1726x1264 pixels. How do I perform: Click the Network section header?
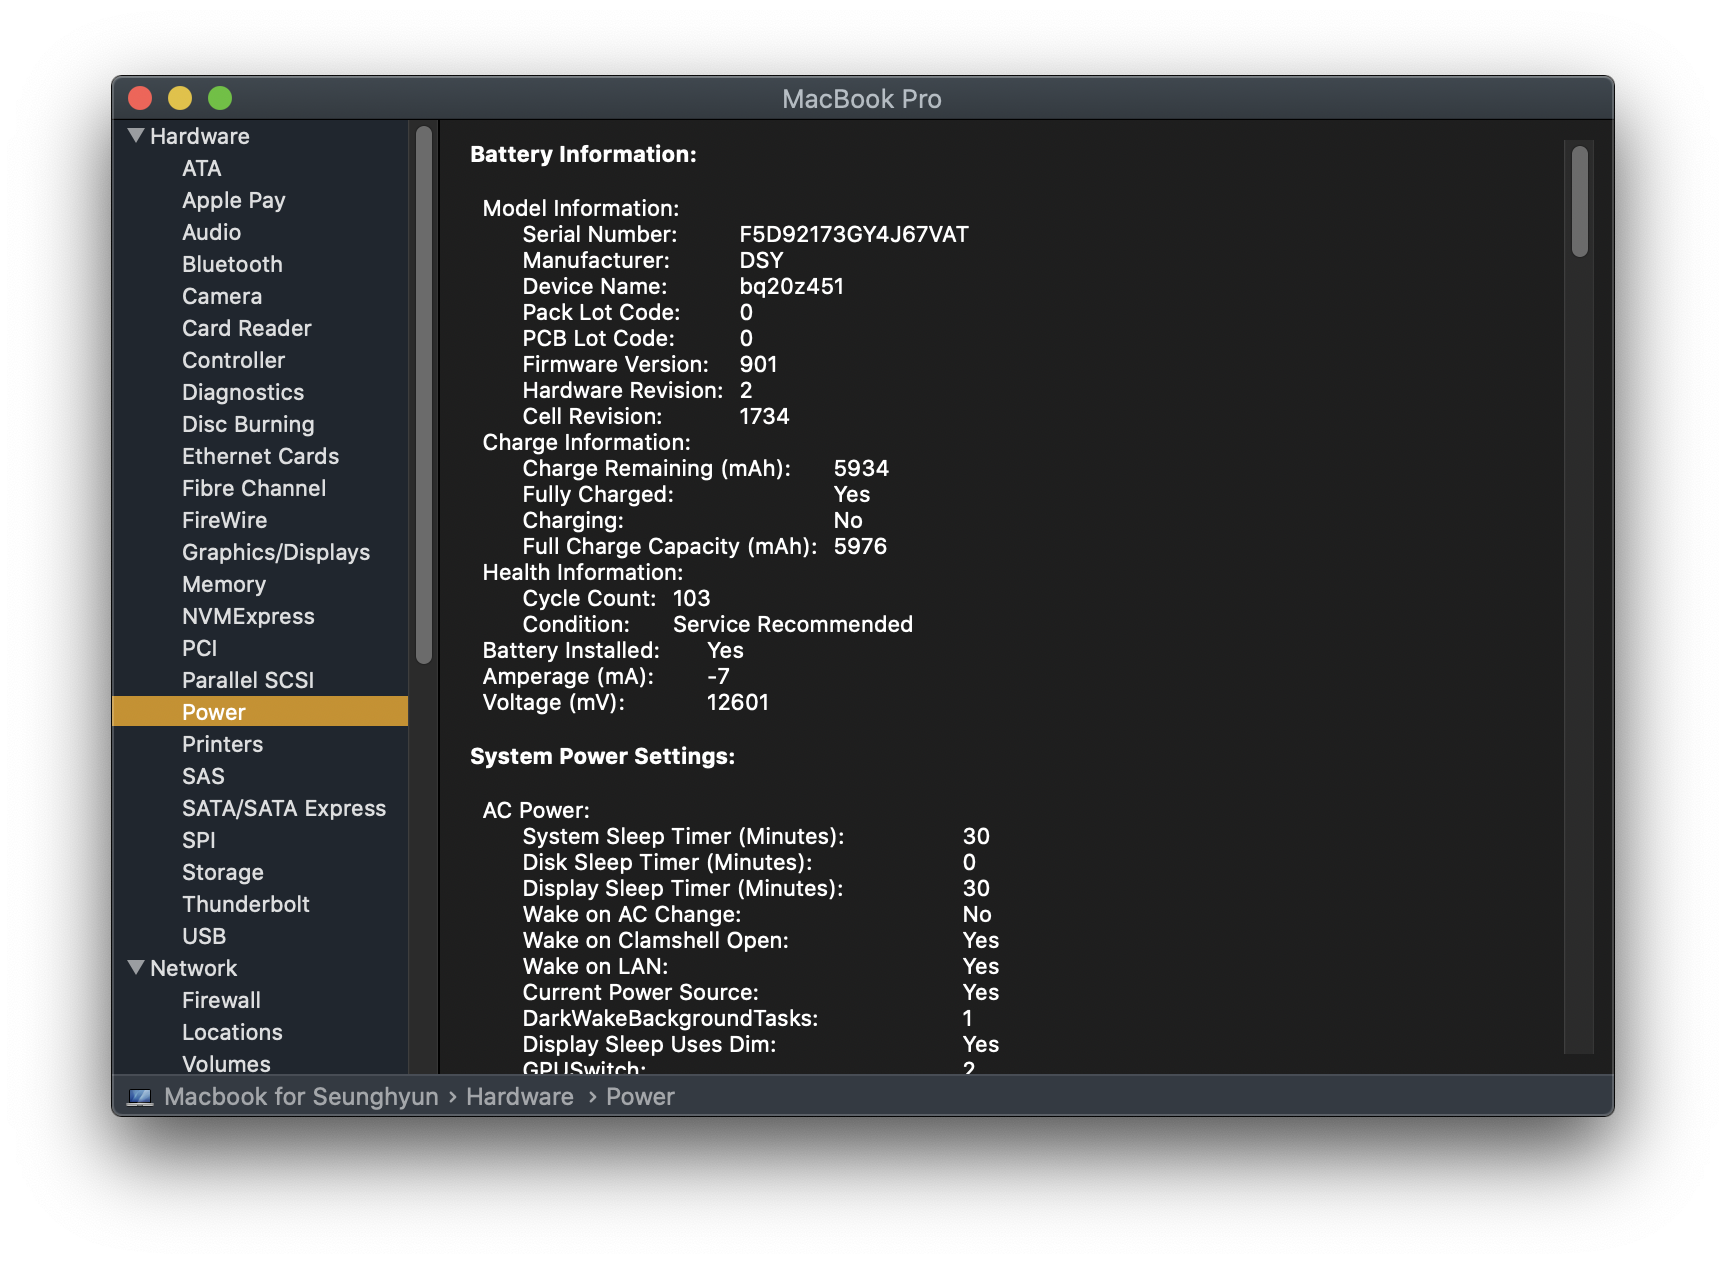click(x=193, y=968)
